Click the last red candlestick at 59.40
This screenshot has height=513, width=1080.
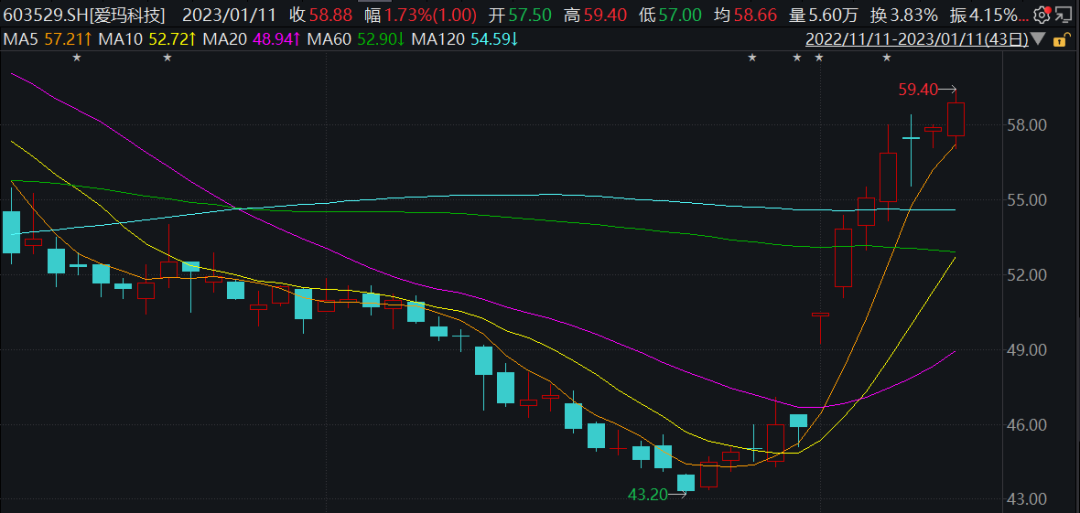point(956,119)
